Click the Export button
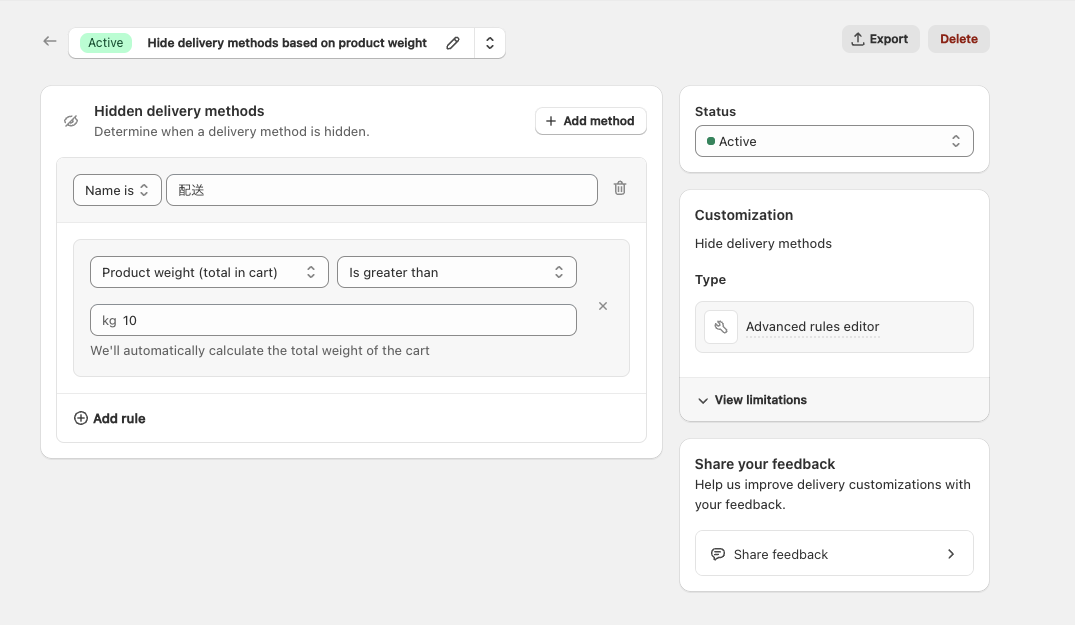1075x625 pixels. point(880,39)
